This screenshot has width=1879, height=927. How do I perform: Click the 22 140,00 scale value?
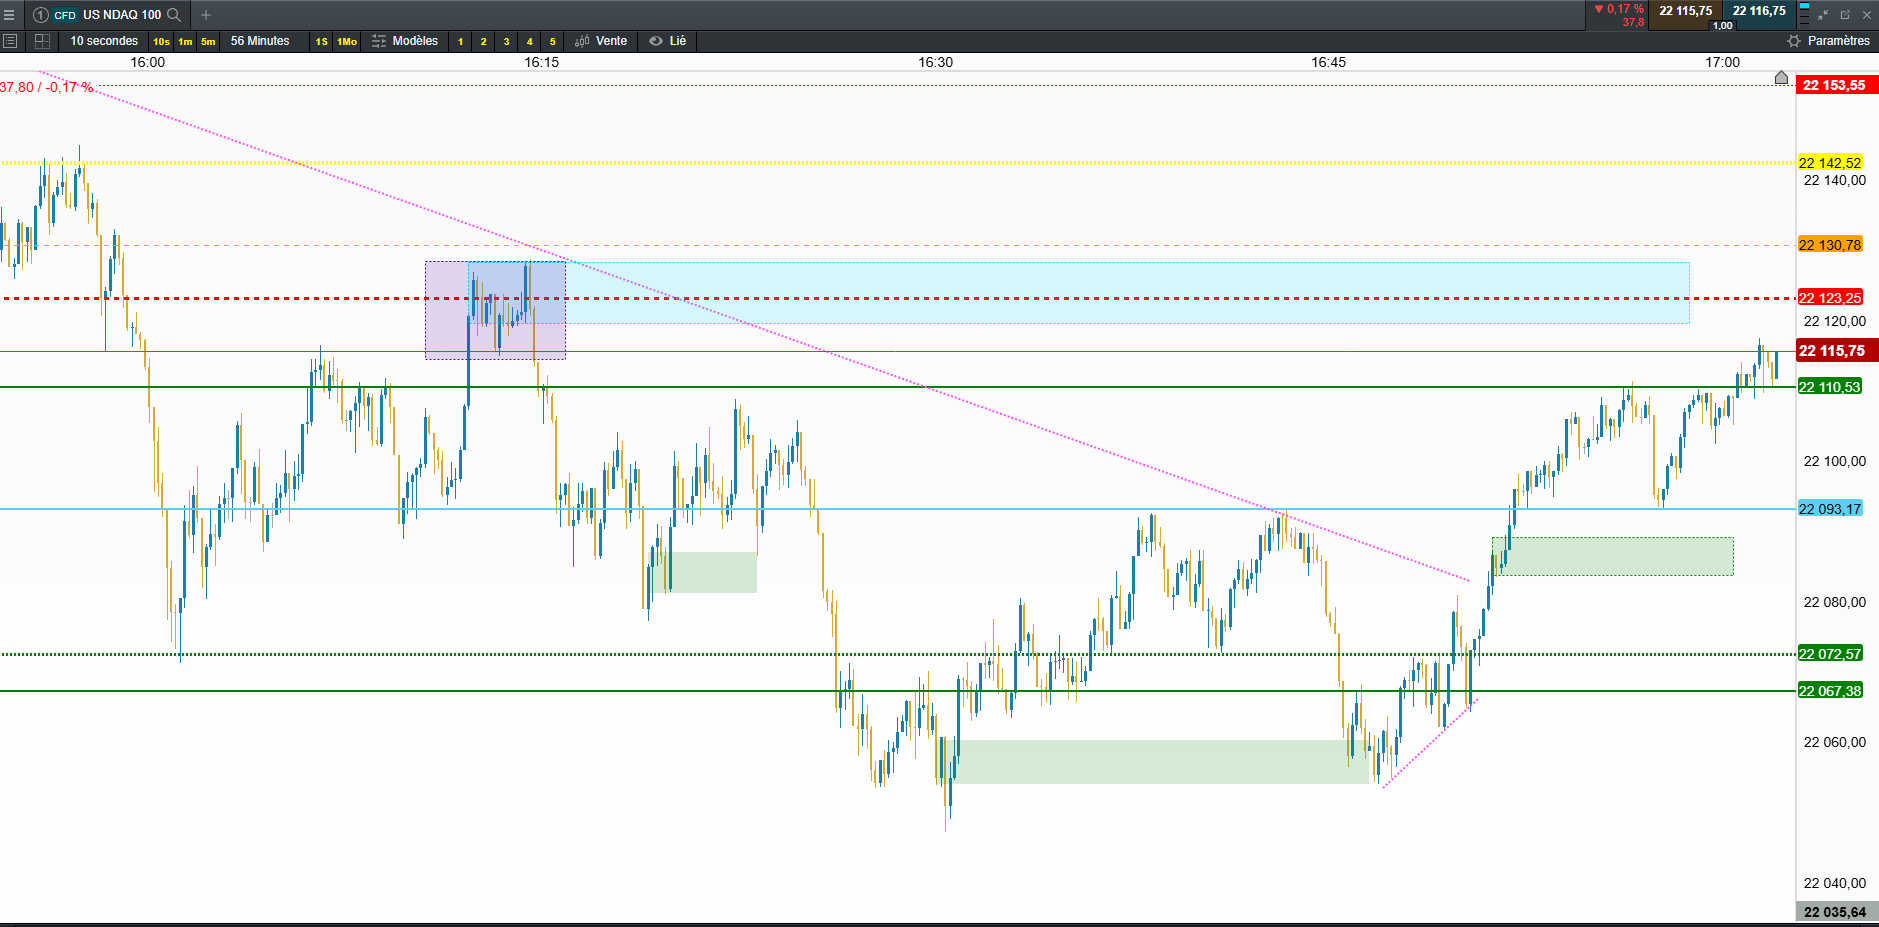1835,180
